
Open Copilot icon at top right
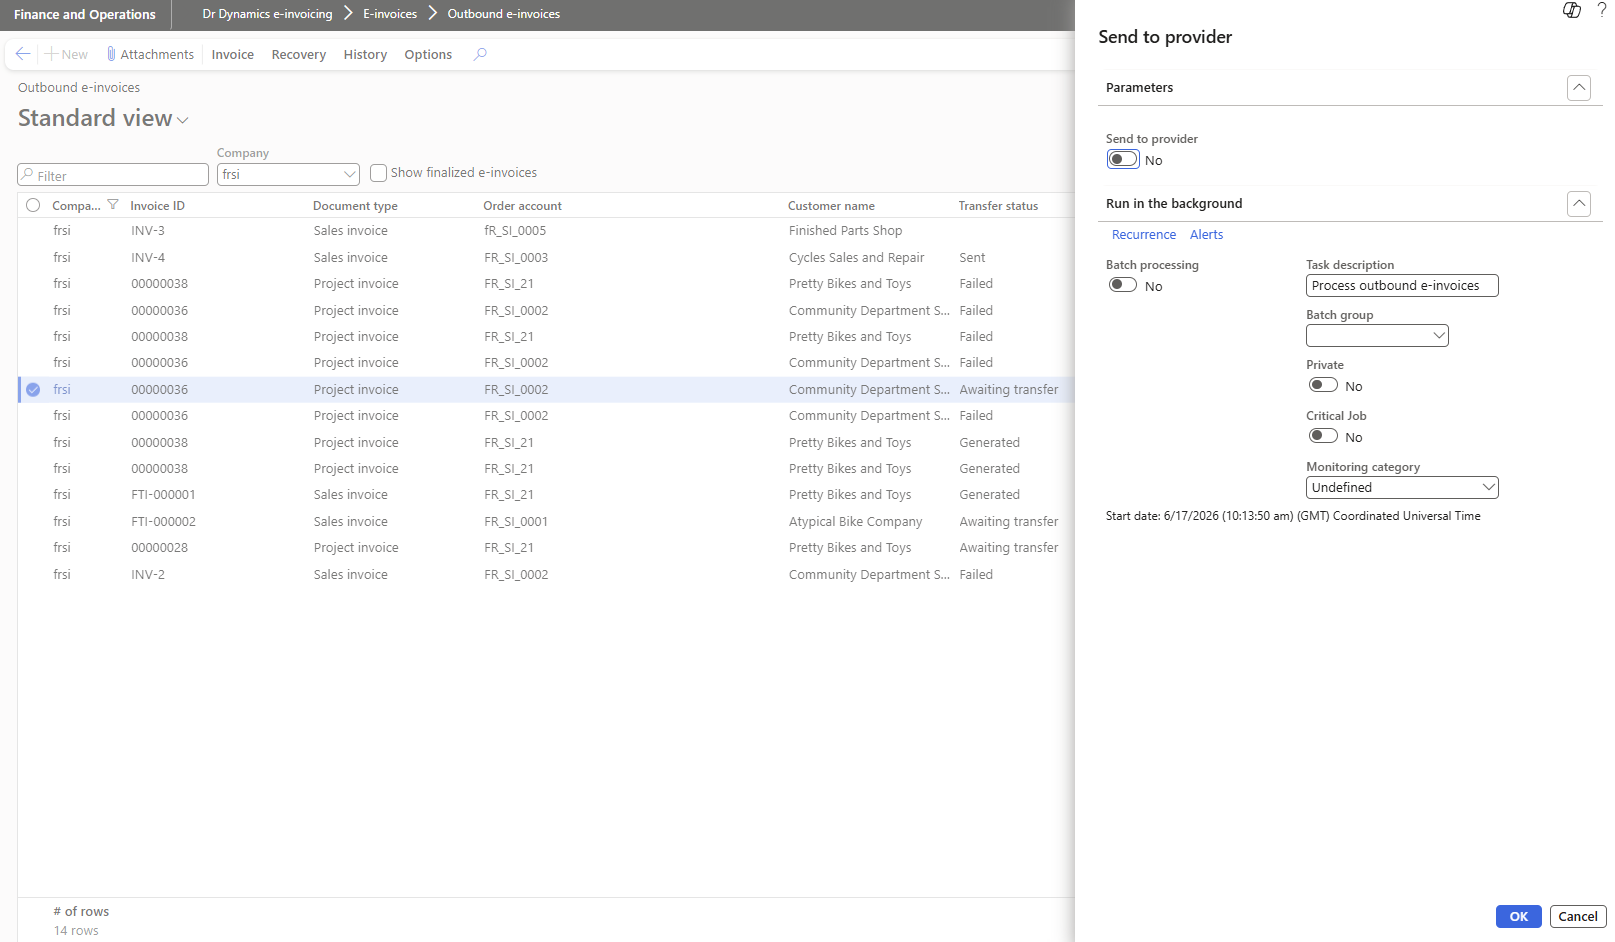[x=1572, y=10]
